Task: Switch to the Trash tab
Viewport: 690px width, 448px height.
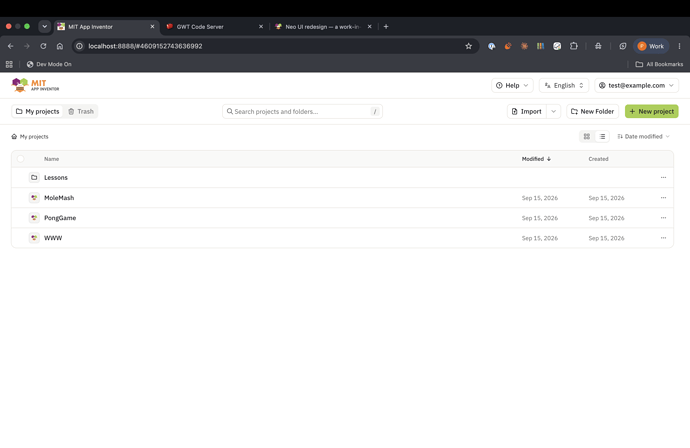Action: [81, 111]
